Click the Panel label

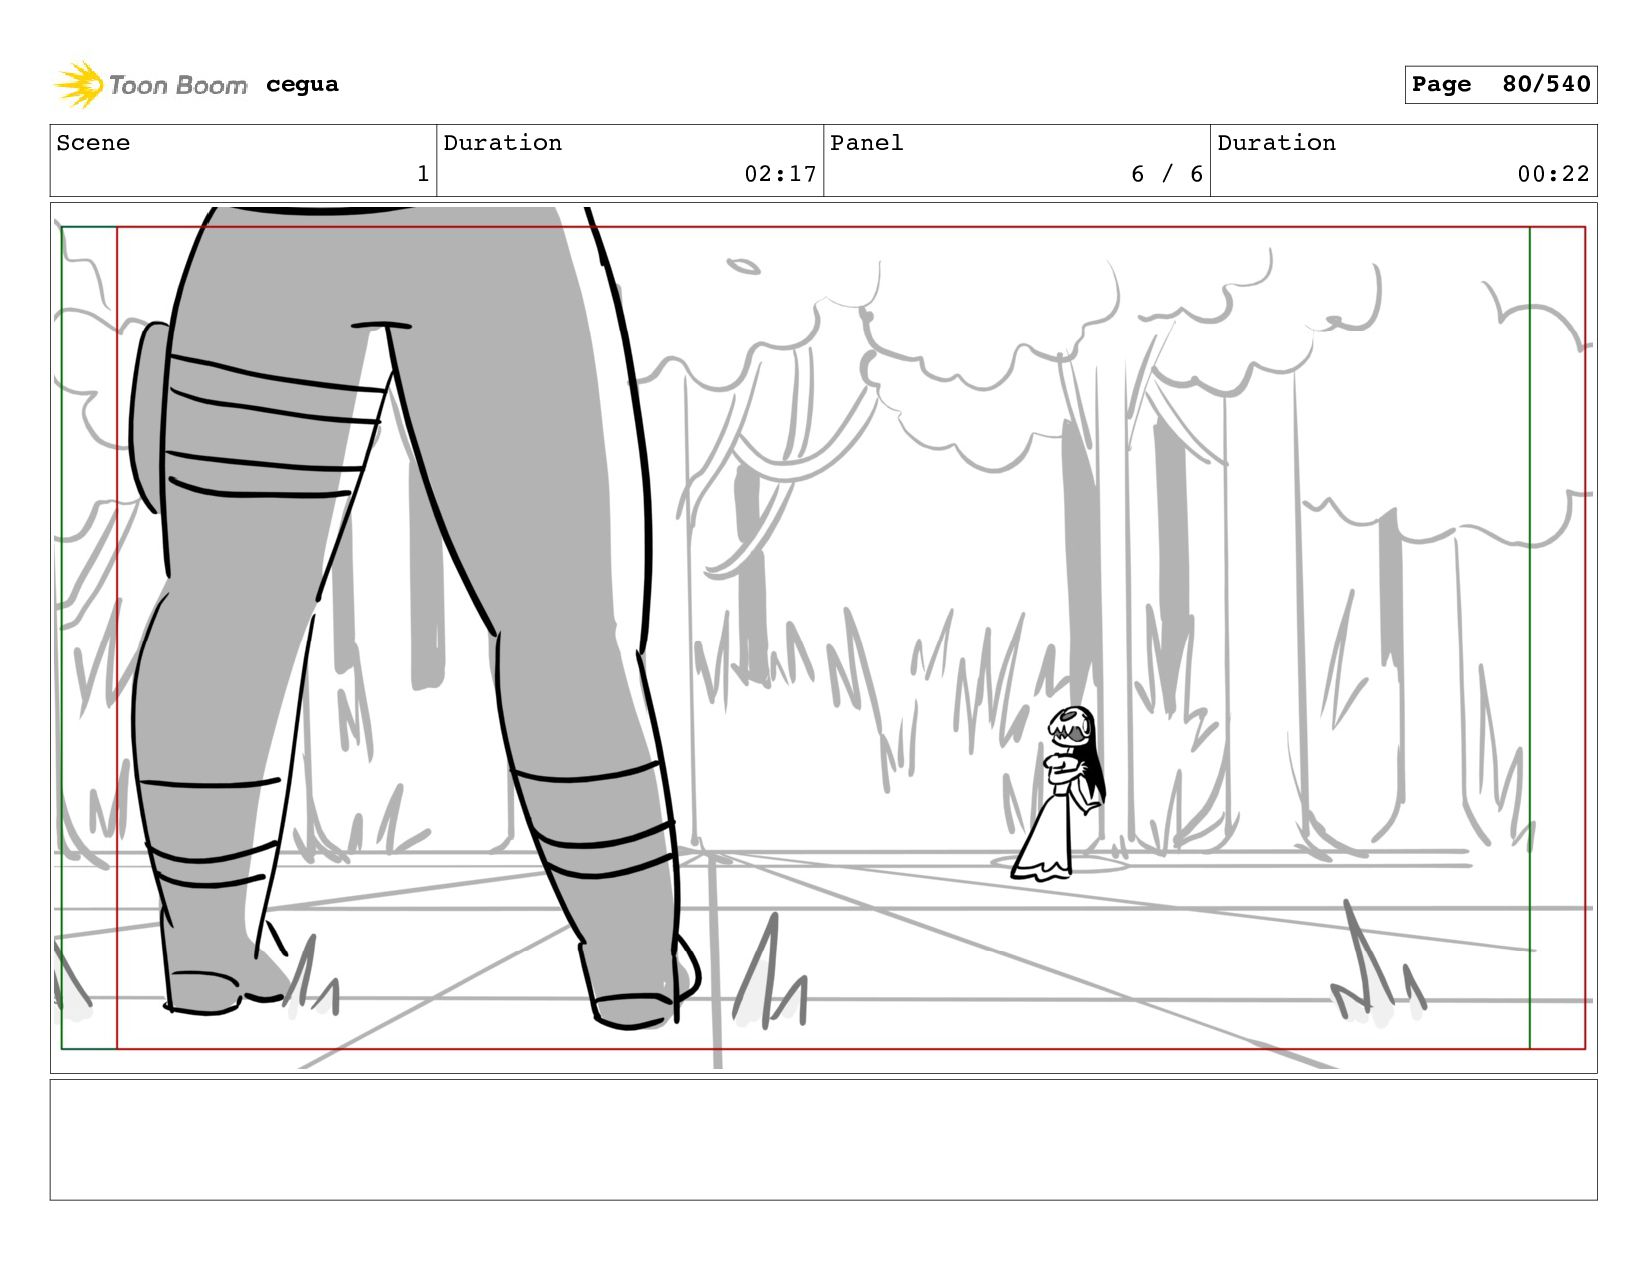click(866, 143)
